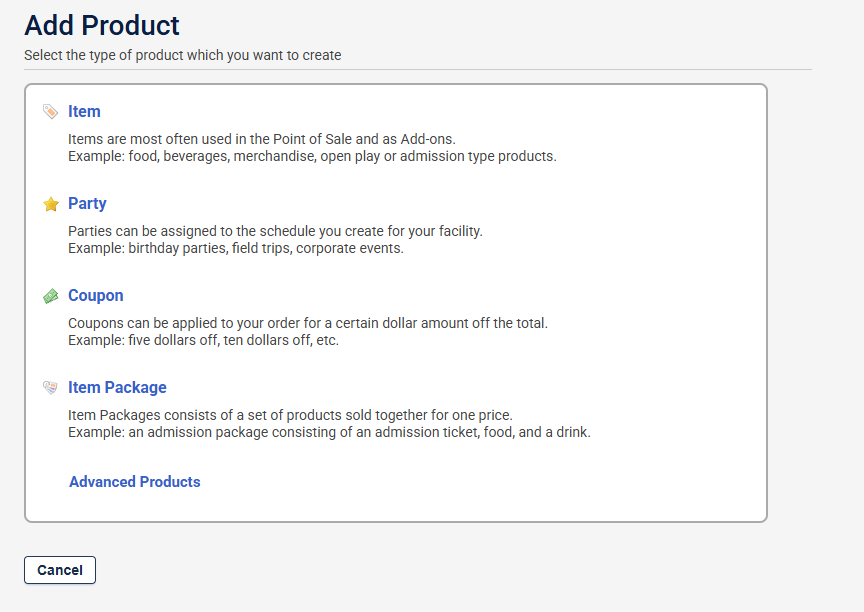Click the Item Packages set description
This screenshot has height=612, width=864.
click(290, 415)
